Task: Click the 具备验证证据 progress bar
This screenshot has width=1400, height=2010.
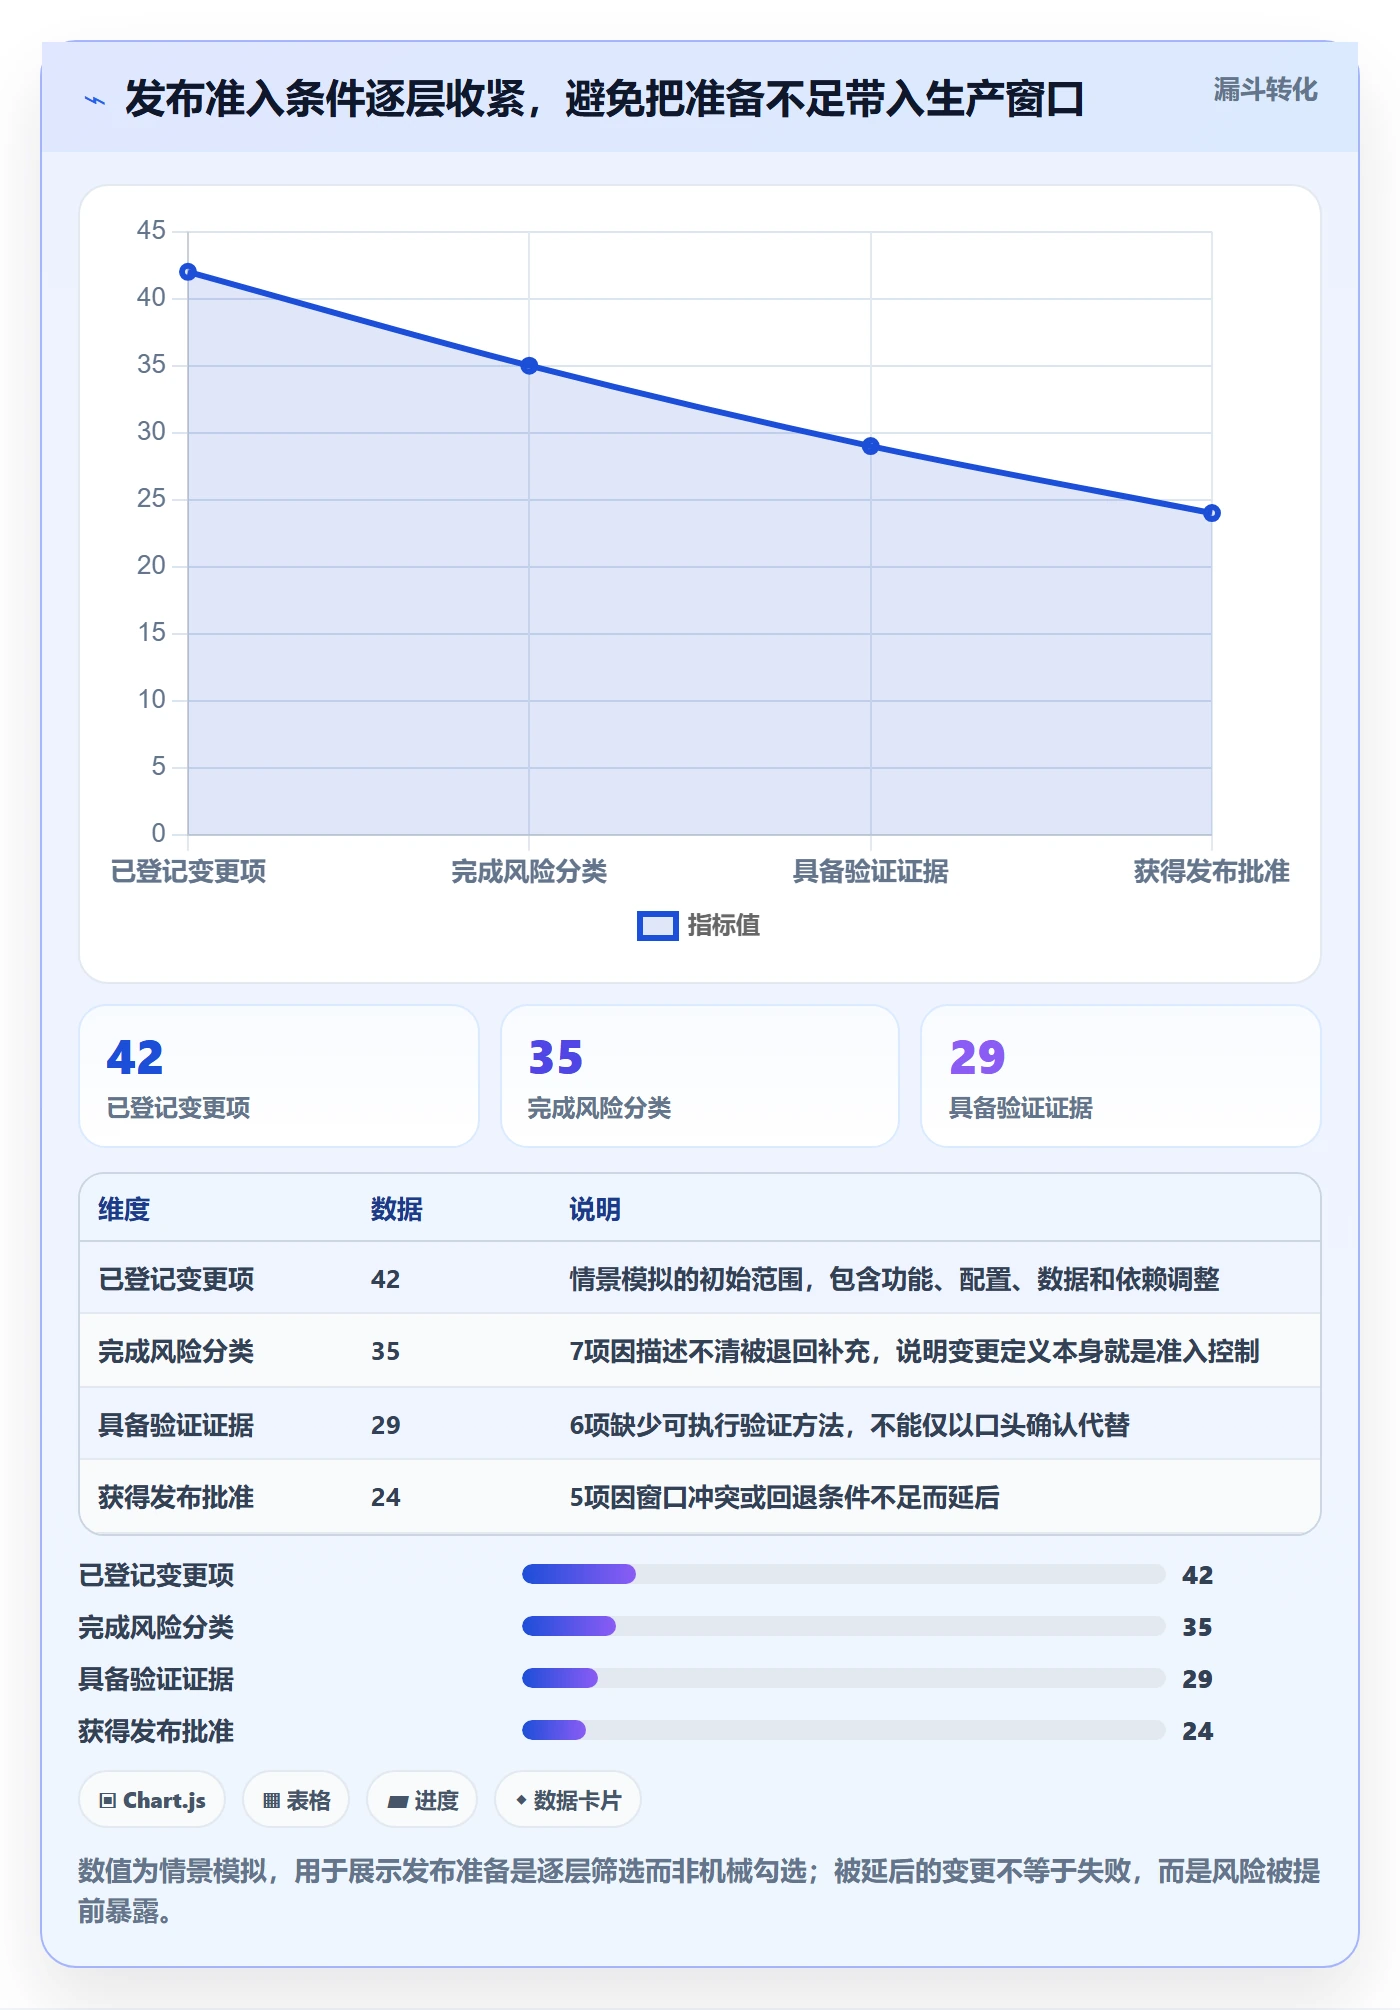Action: tap(843, 1678)
